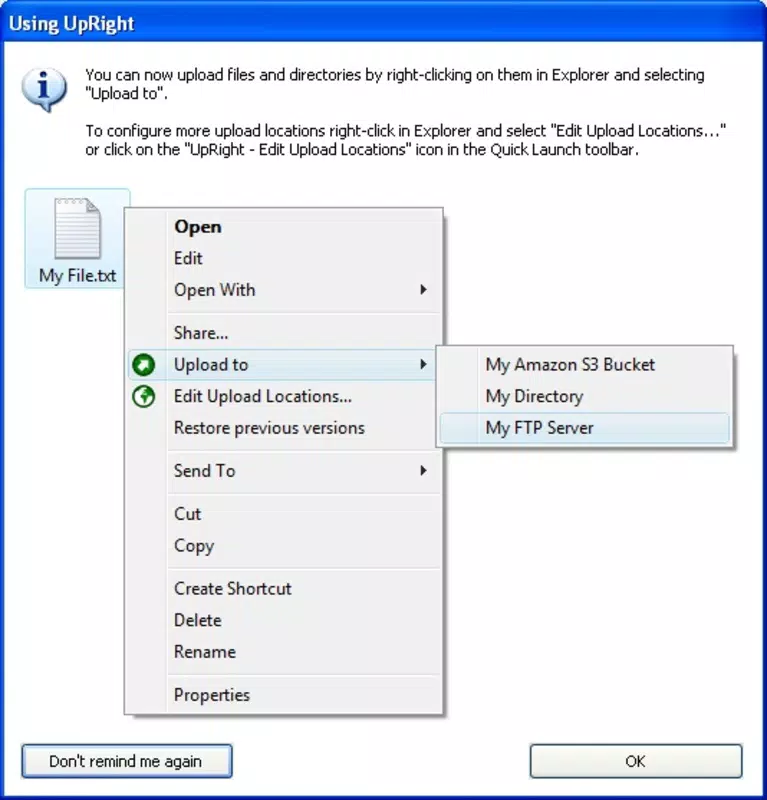This screenshot has height=800, width=767.
Task: Select the Send To menu entry
Action: pos(284,470)
